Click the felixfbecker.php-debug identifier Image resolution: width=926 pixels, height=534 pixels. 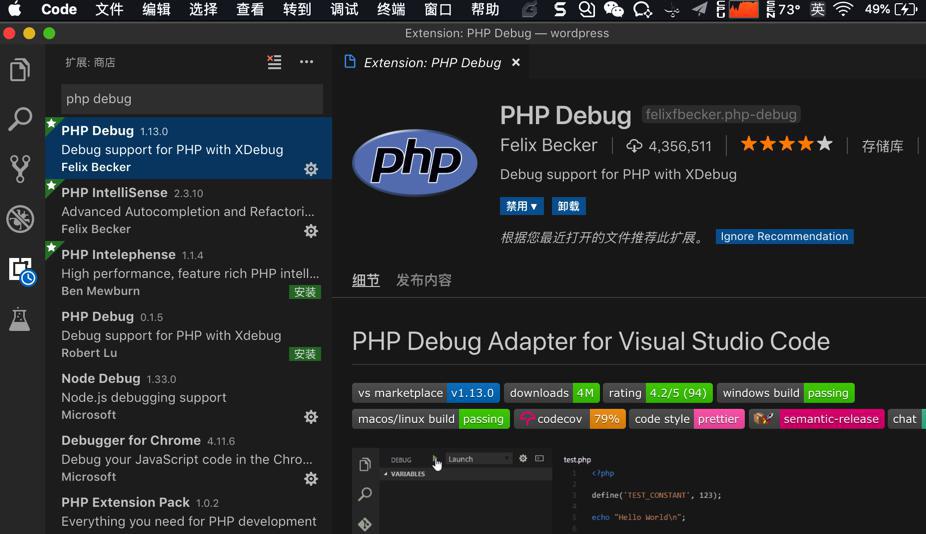pos(720,115)
